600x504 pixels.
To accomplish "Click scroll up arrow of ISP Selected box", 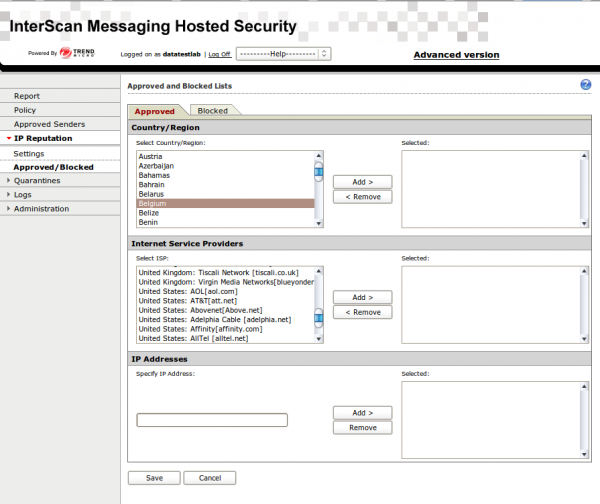I will (584, 271).
